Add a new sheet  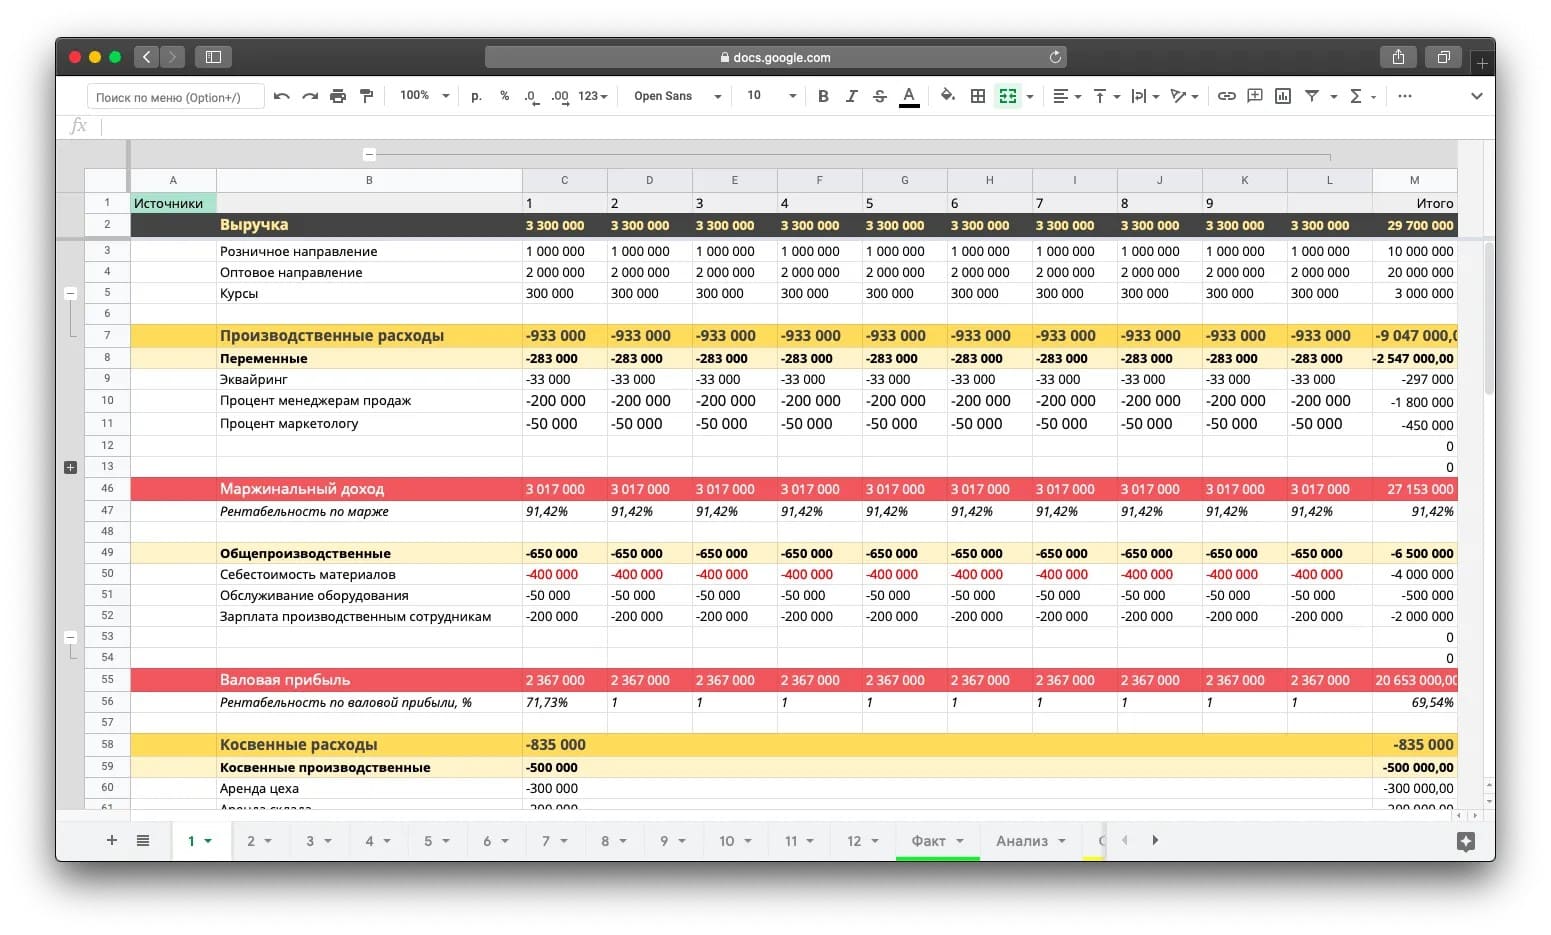point(112,840)
